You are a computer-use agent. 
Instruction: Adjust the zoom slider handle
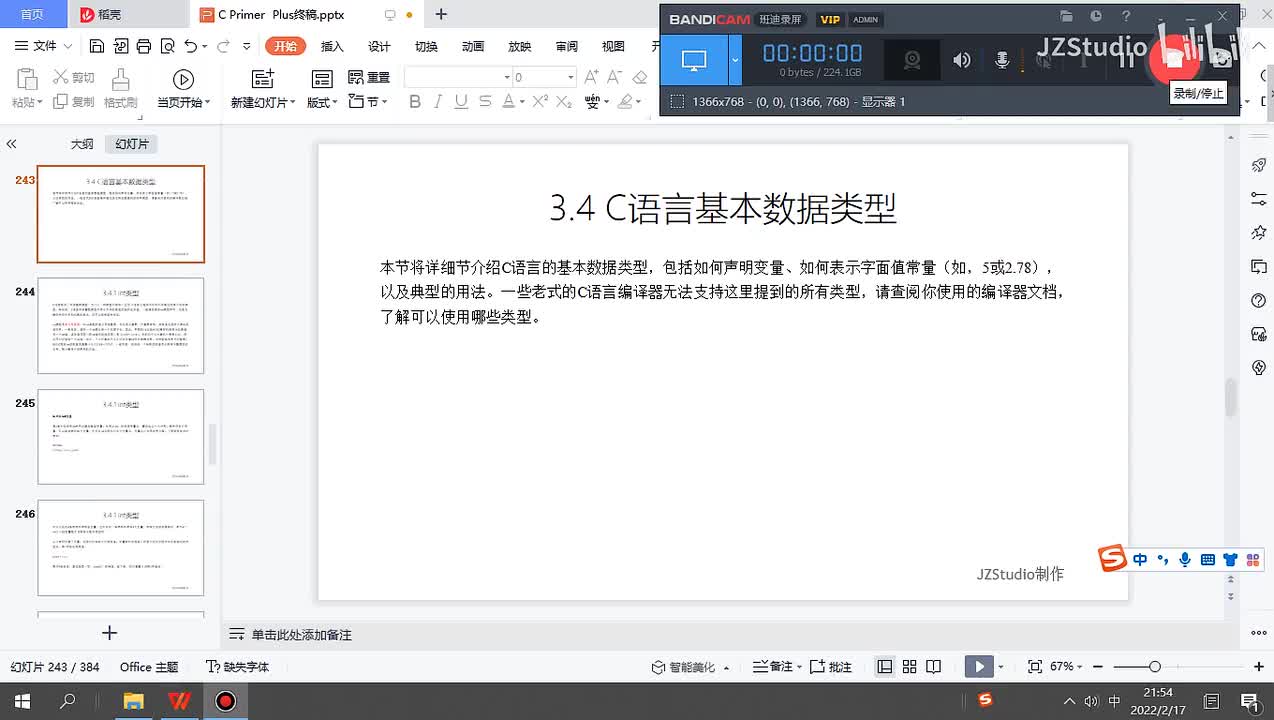(x=1155, y=667)
